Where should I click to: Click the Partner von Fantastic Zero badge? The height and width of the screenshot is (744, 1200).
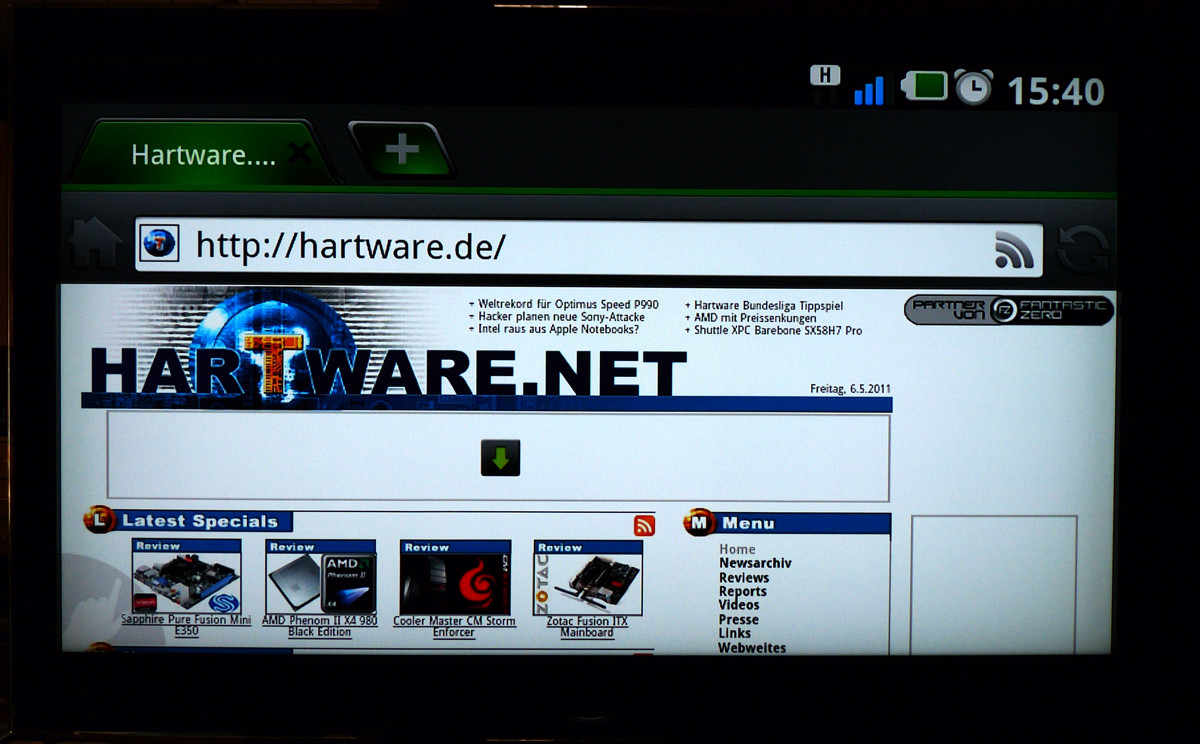pos(1009,309)
